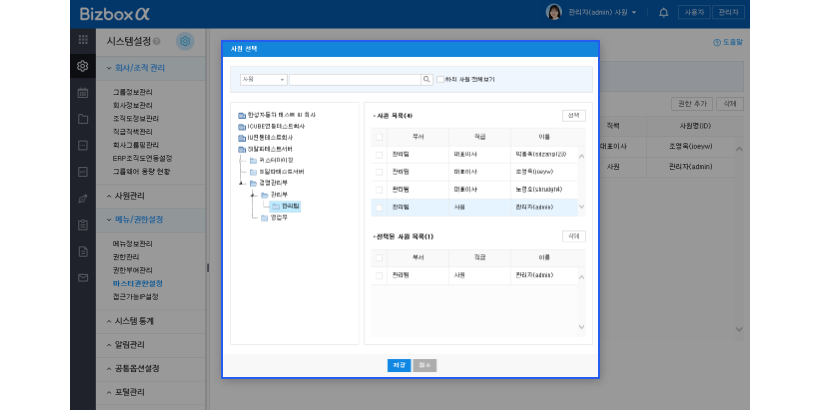820x413 pixels.
Task: Click scroll-down arrow of 선택된 사원 목록 list
Action: [x=582, y=327]
